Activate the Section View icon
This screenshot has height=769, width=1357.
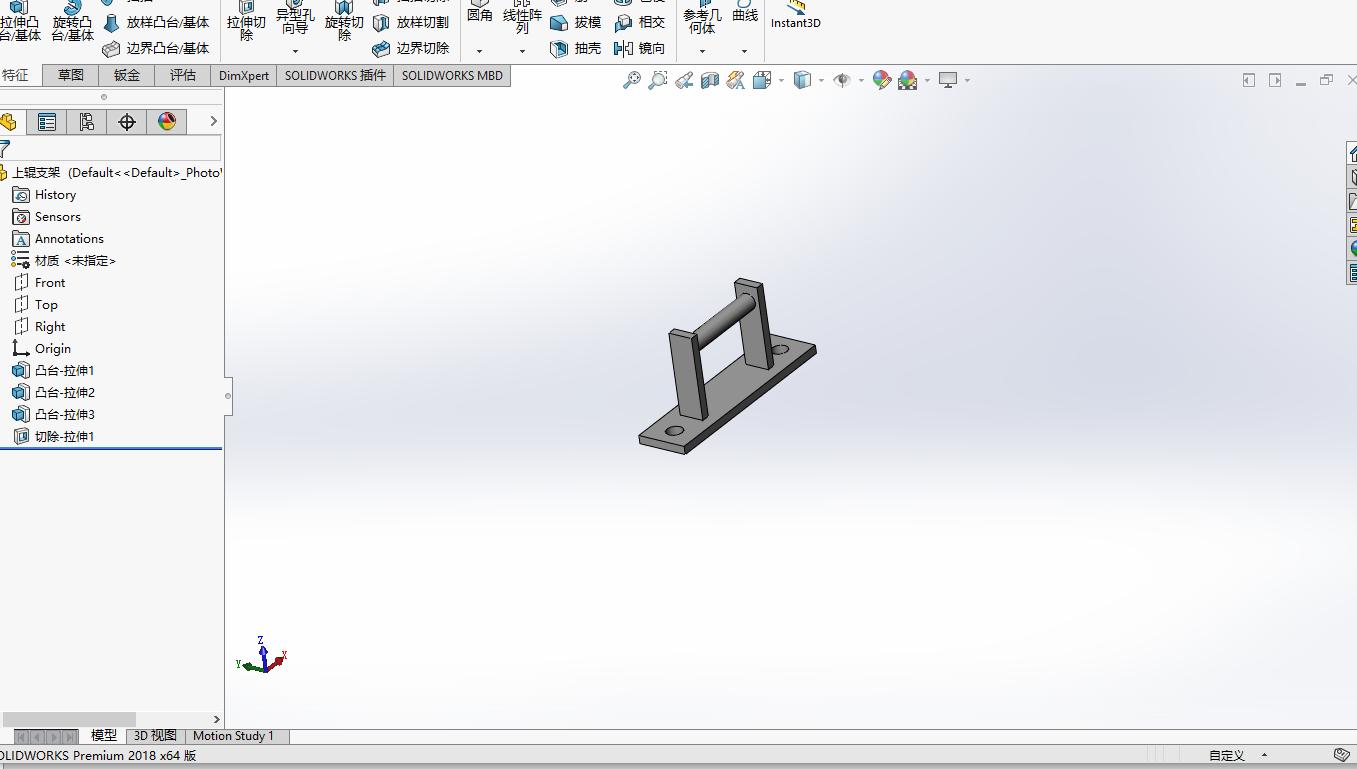tap(710, 80)
